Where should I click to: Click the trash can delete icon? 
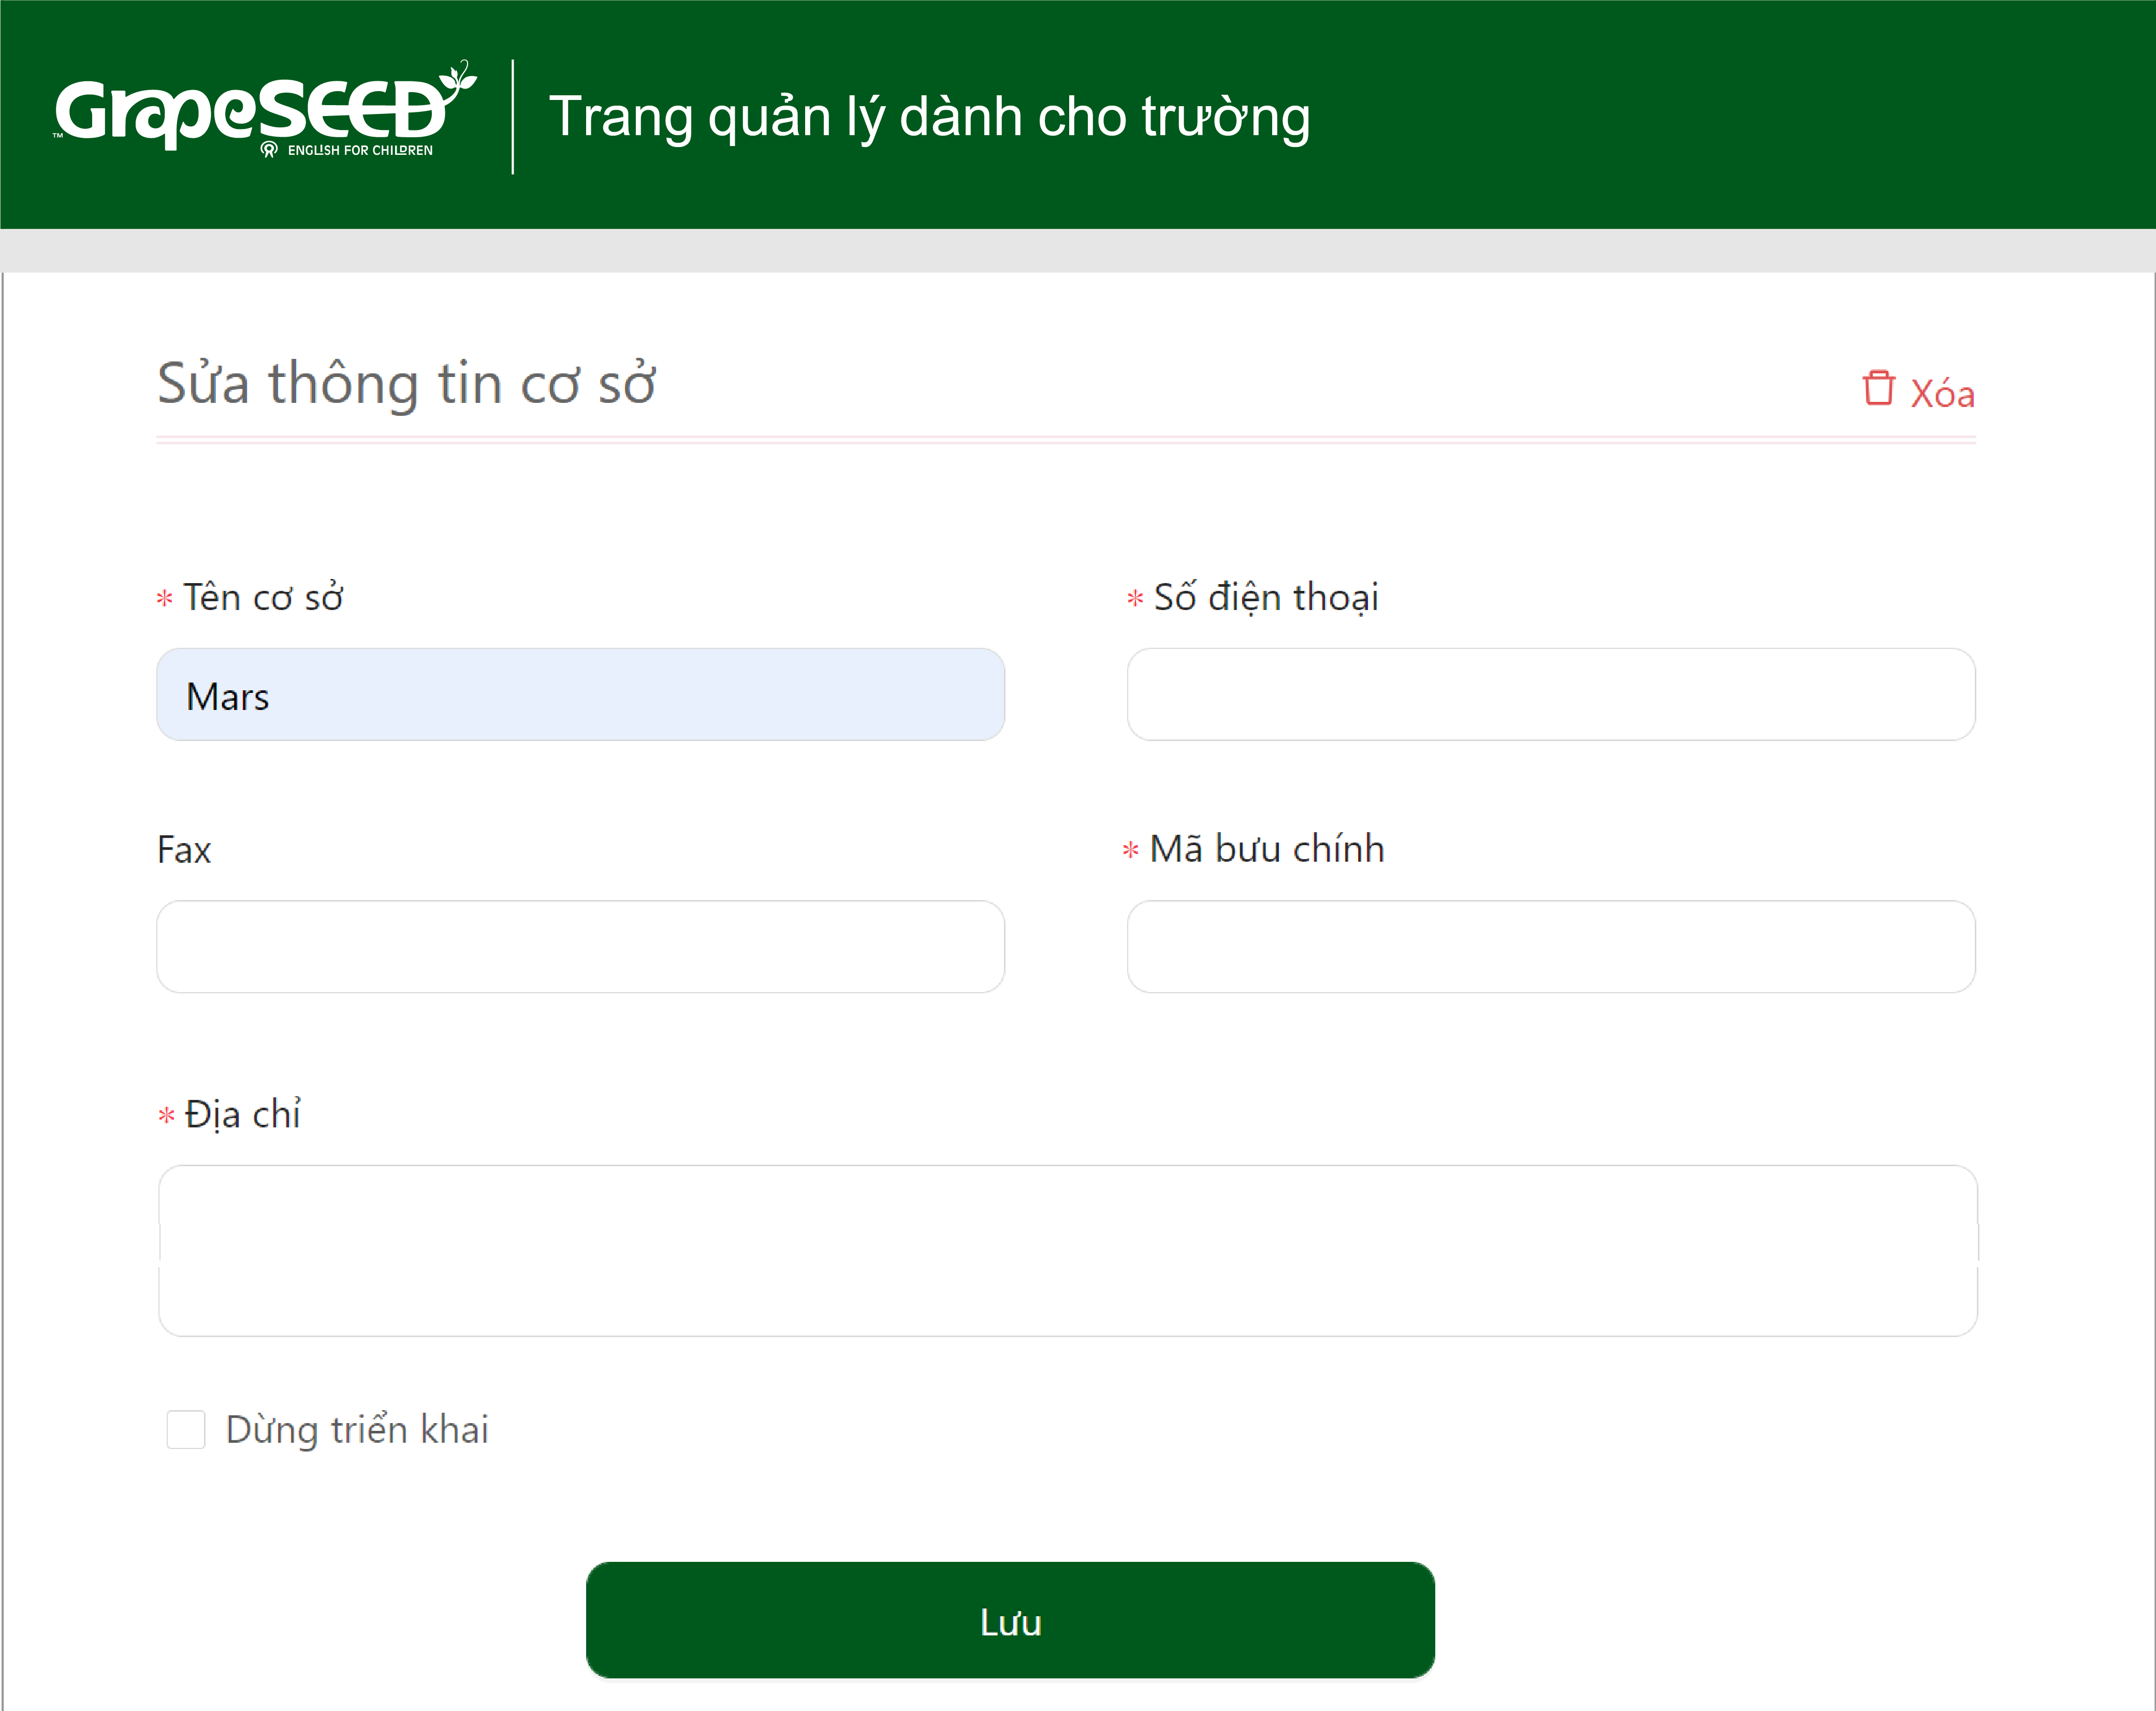click(x=1878, y=388)
